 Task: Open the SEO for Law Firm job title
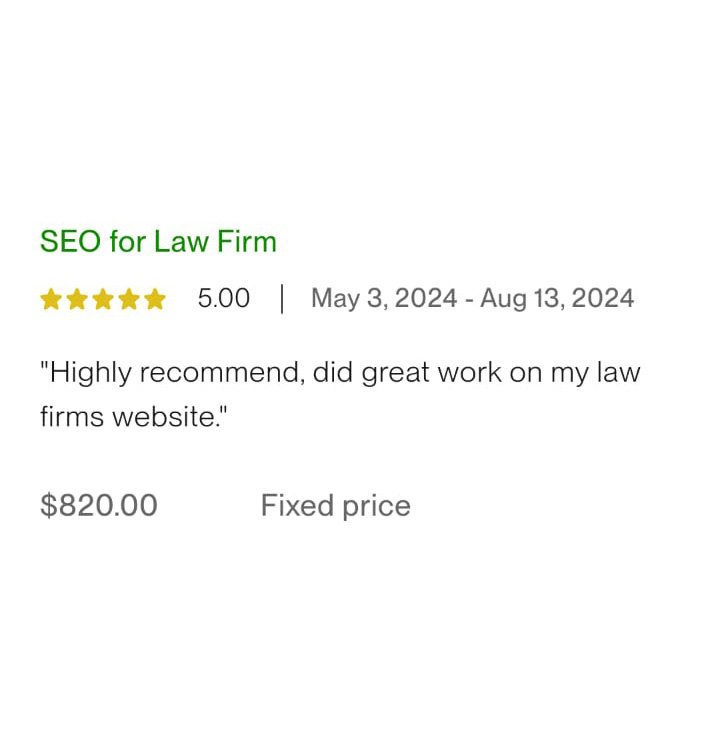click(158, 241)
